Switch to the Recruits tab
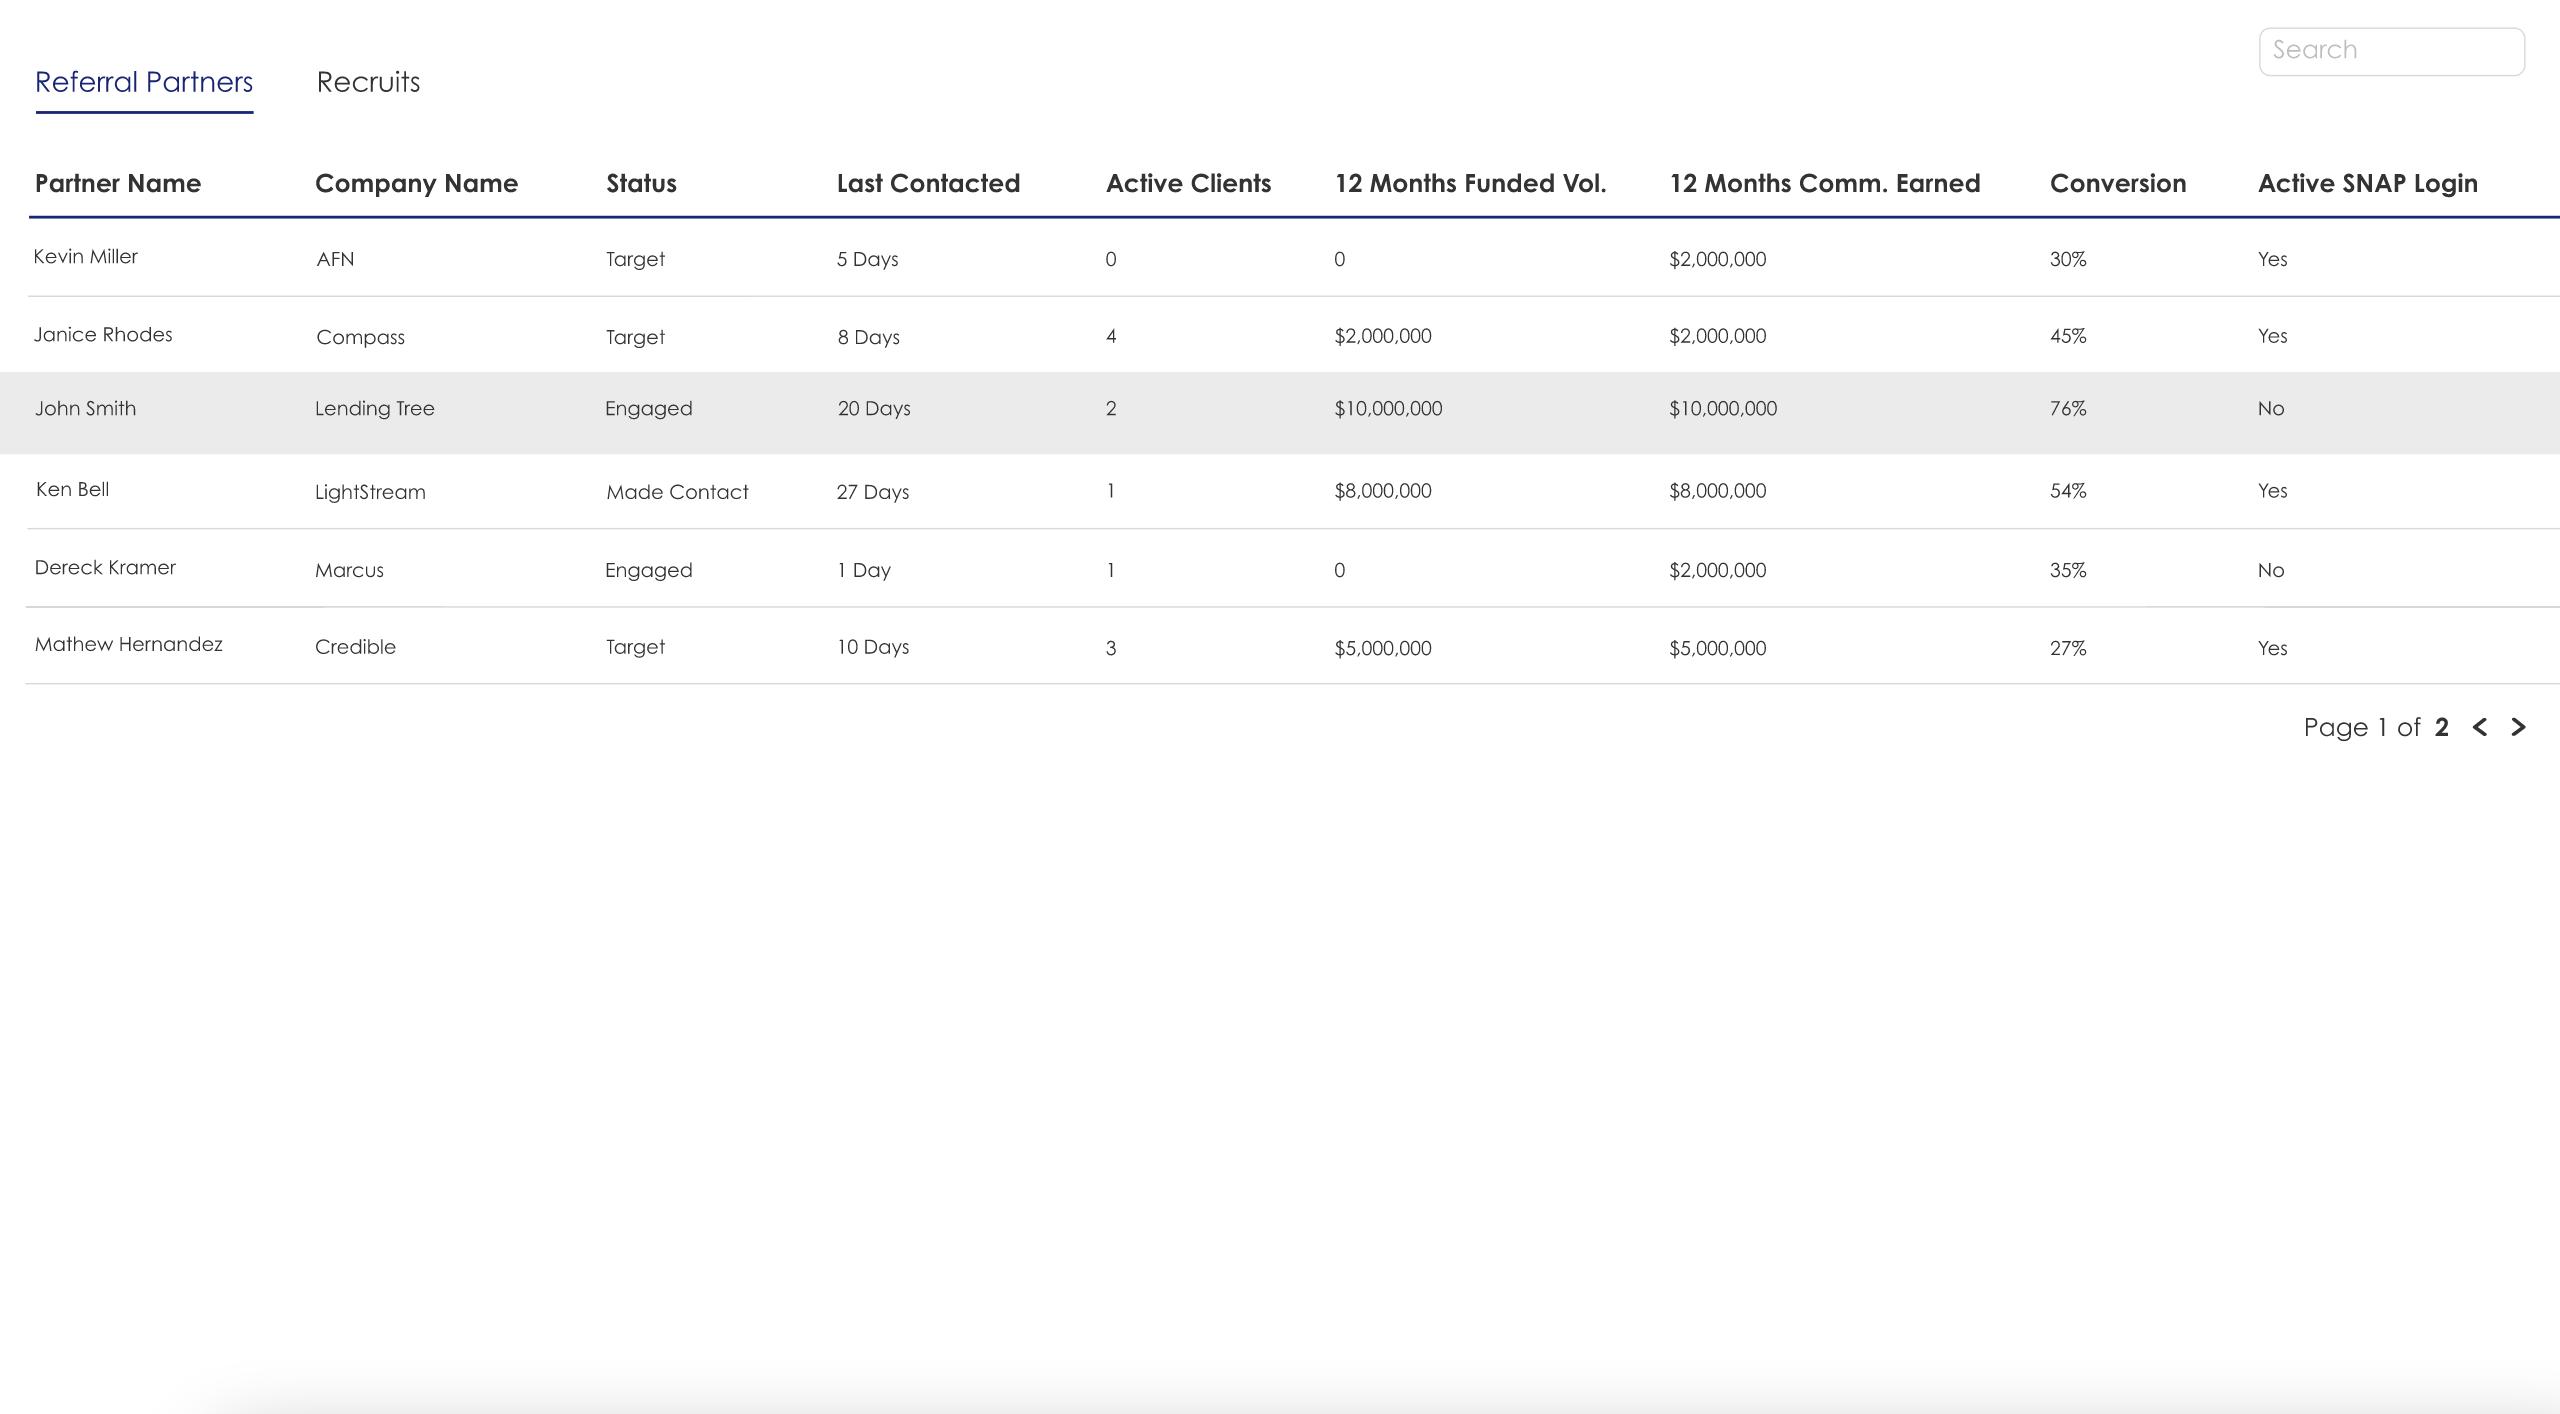The image size is (2560, 1414). [x=368, y=82]
